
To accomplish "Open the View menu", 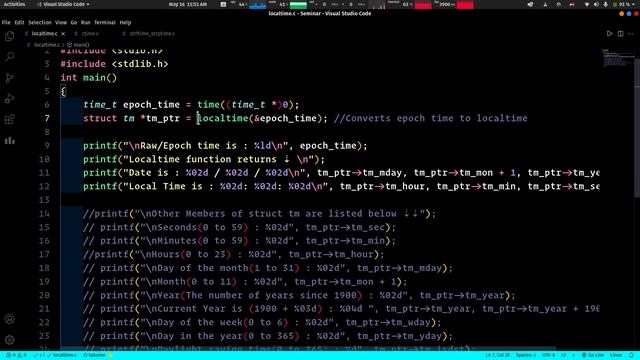I will [61, 22].
